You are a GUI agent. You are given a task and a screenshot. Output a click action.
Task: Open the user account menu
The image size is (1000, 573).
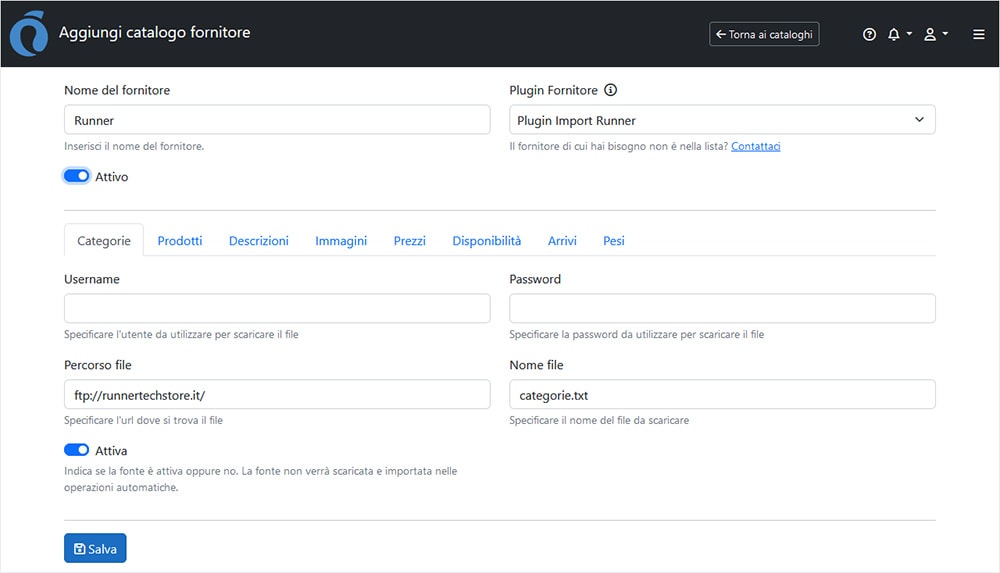935,34
